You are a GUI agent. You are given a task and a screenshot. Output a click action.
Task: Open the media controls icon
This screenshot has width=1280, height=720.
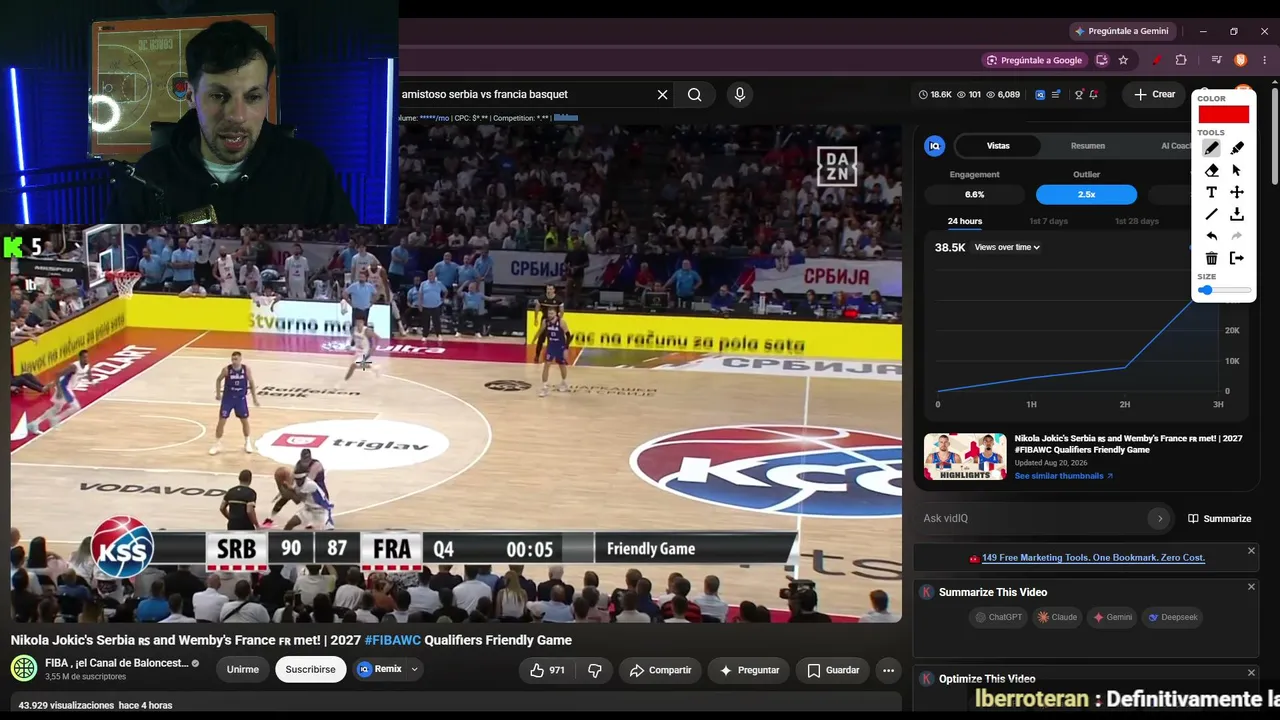coord(1217,60)
